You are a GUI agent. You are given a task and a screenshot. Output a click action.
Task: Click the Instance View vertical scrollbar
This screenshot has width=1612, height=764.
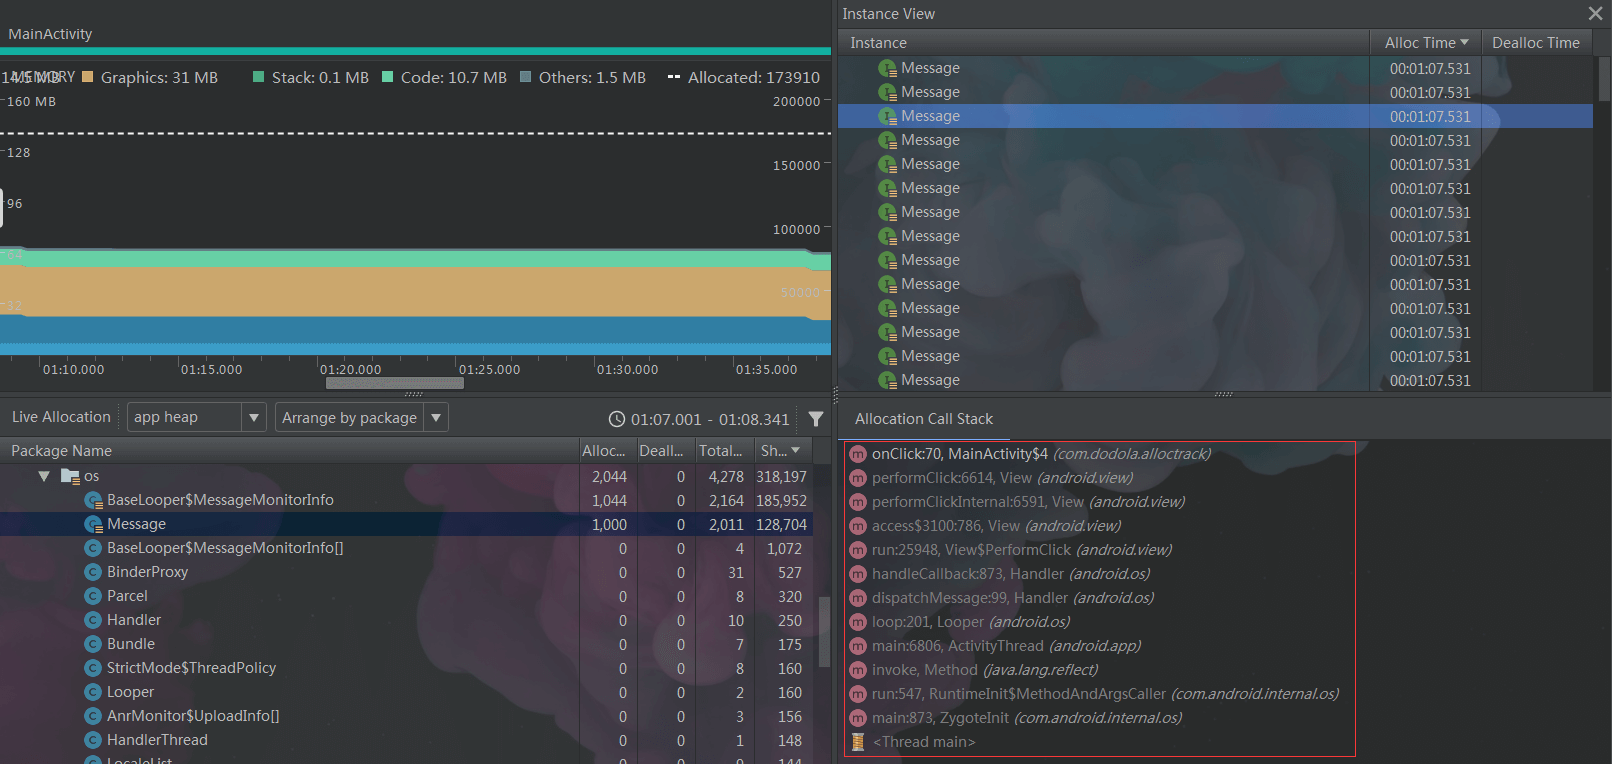tap(1604, 78)
